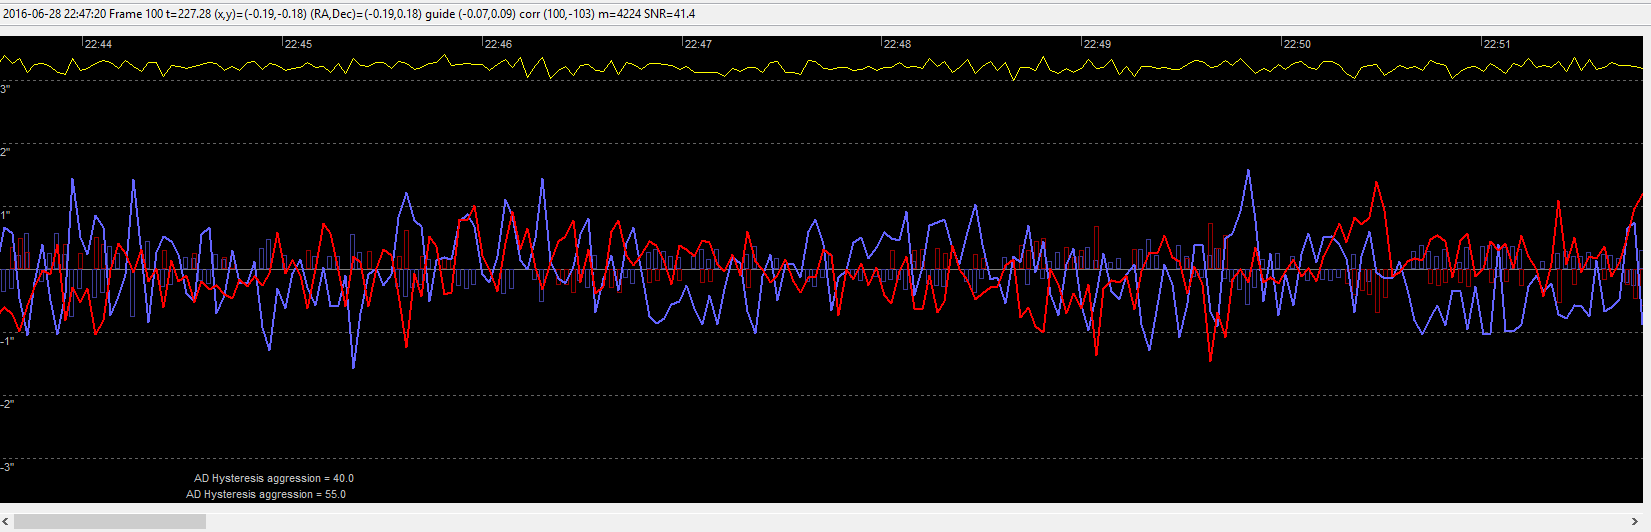Click the 22:51 timeline marker
The height and width of the screenshot is (532, 1651).
click(x=1497, y=44)
